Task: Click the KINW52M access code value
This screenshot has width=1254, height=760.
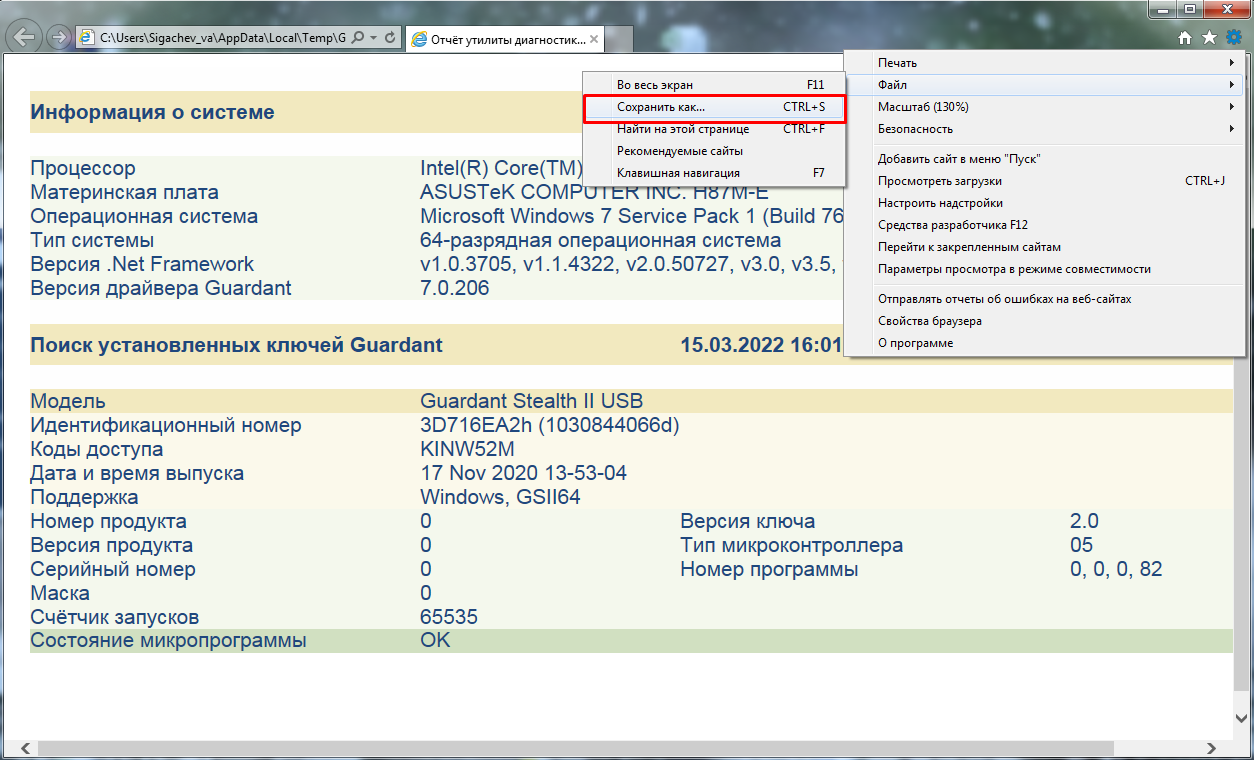Action: tap(467, 449)
